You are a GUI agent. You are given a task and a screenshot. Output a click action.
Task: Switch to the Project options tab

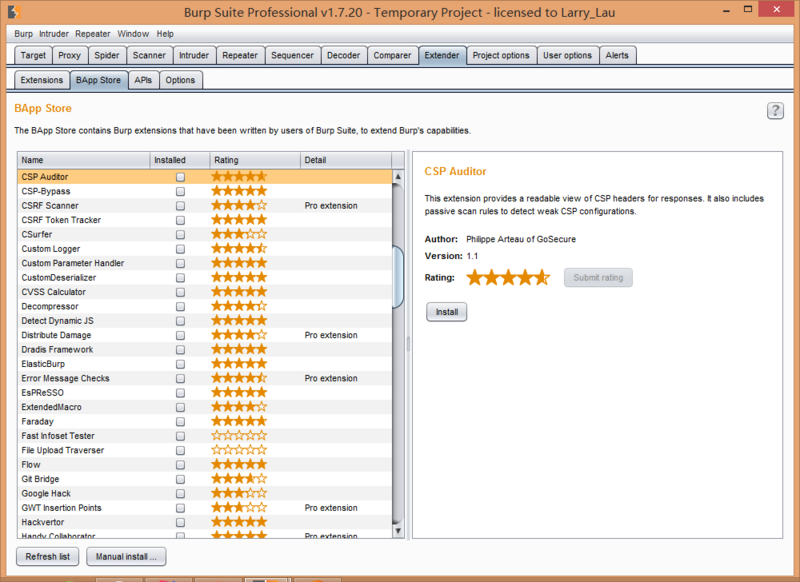pos(501,55)
